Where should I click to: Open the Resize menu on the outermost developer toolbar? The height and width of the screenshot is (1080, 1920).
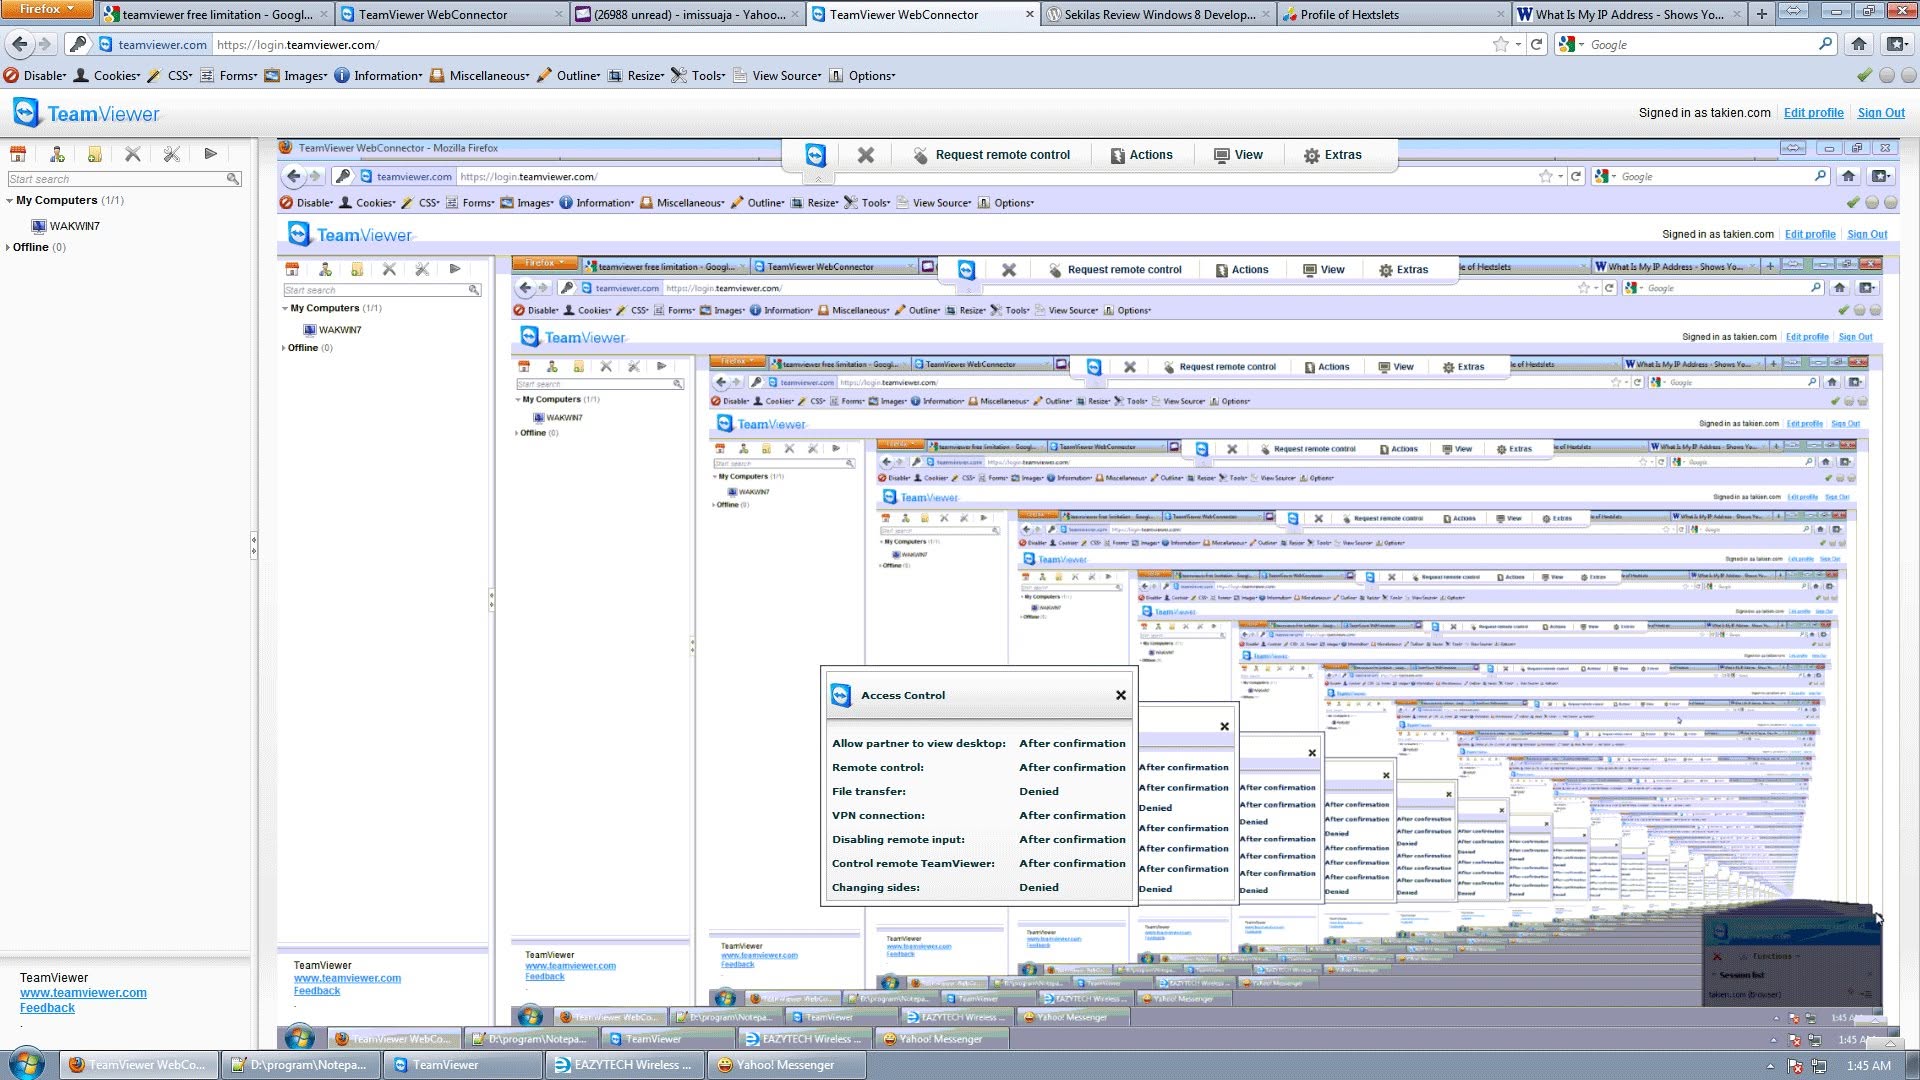coord(636,75)
